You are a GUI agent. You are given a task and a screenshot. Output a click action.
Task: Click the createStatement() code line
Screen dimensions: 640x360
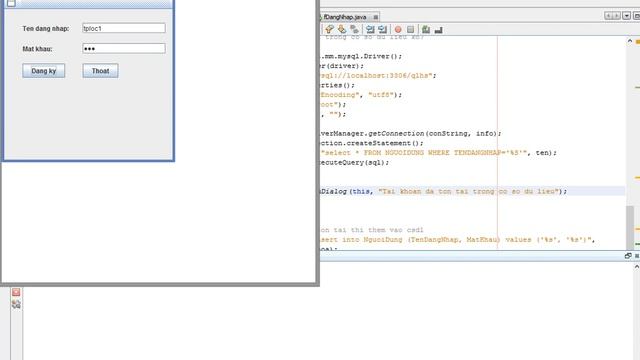pos(372,143)
